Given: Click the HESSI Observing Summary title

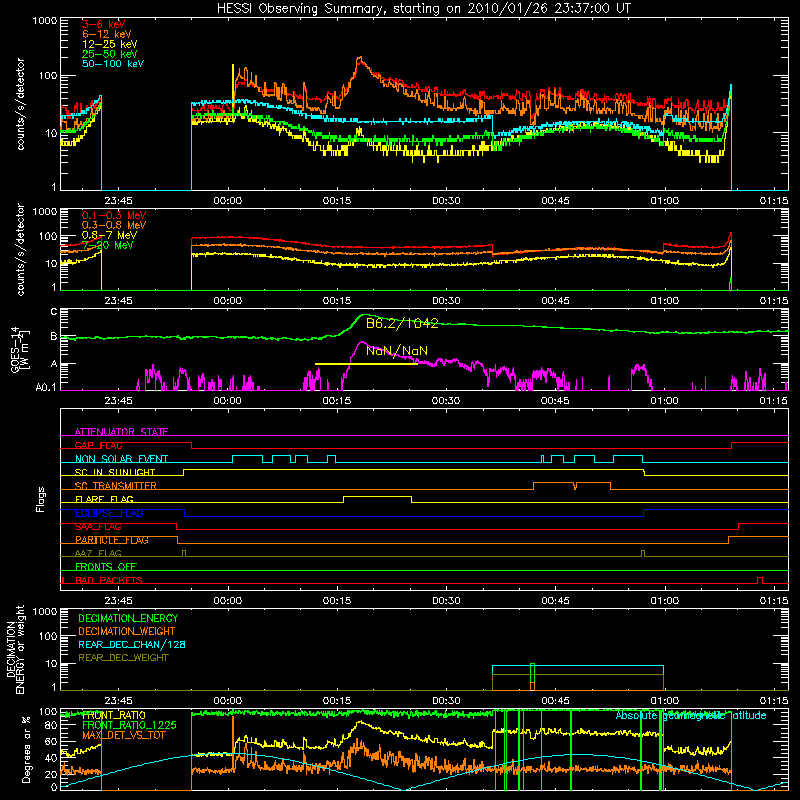Looking at the screenshot, I should [x=424, y=9].
